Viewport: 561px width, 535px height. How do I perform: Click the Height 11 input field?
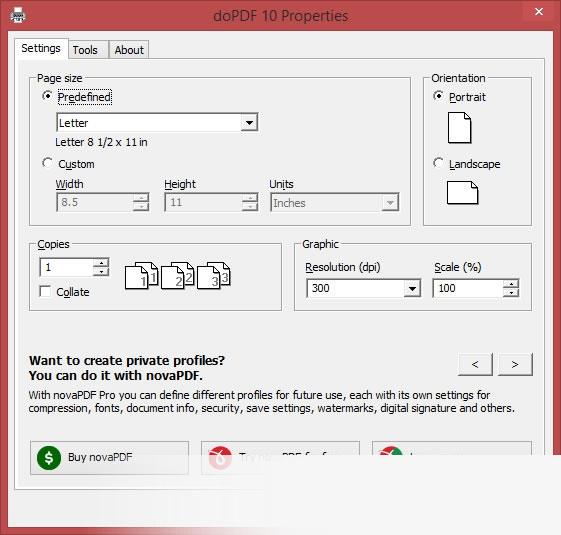(x=203, y=202)
